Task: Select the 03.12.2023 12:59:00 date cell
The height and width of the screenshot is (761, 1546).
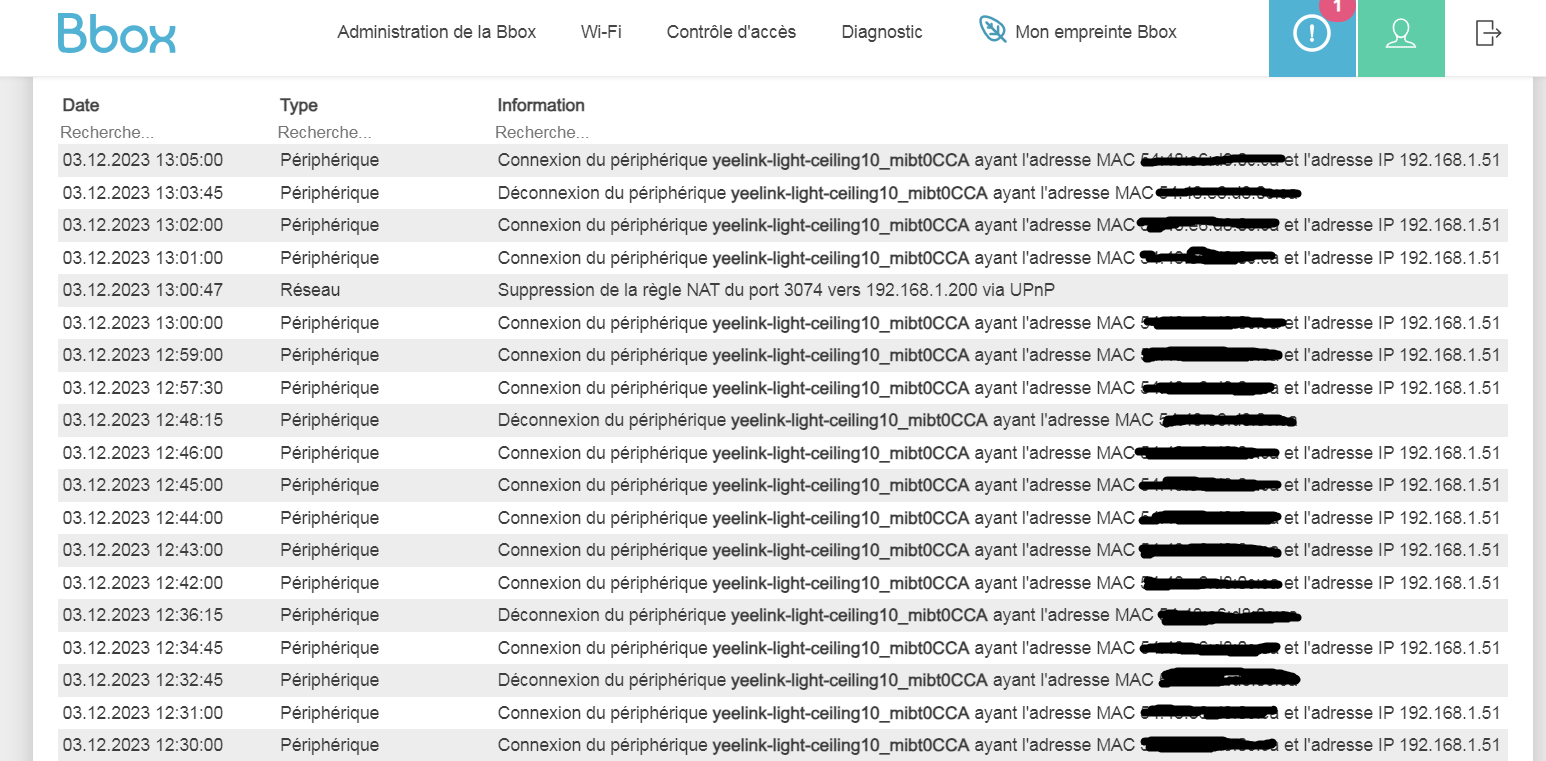Action: click(143, 355)
